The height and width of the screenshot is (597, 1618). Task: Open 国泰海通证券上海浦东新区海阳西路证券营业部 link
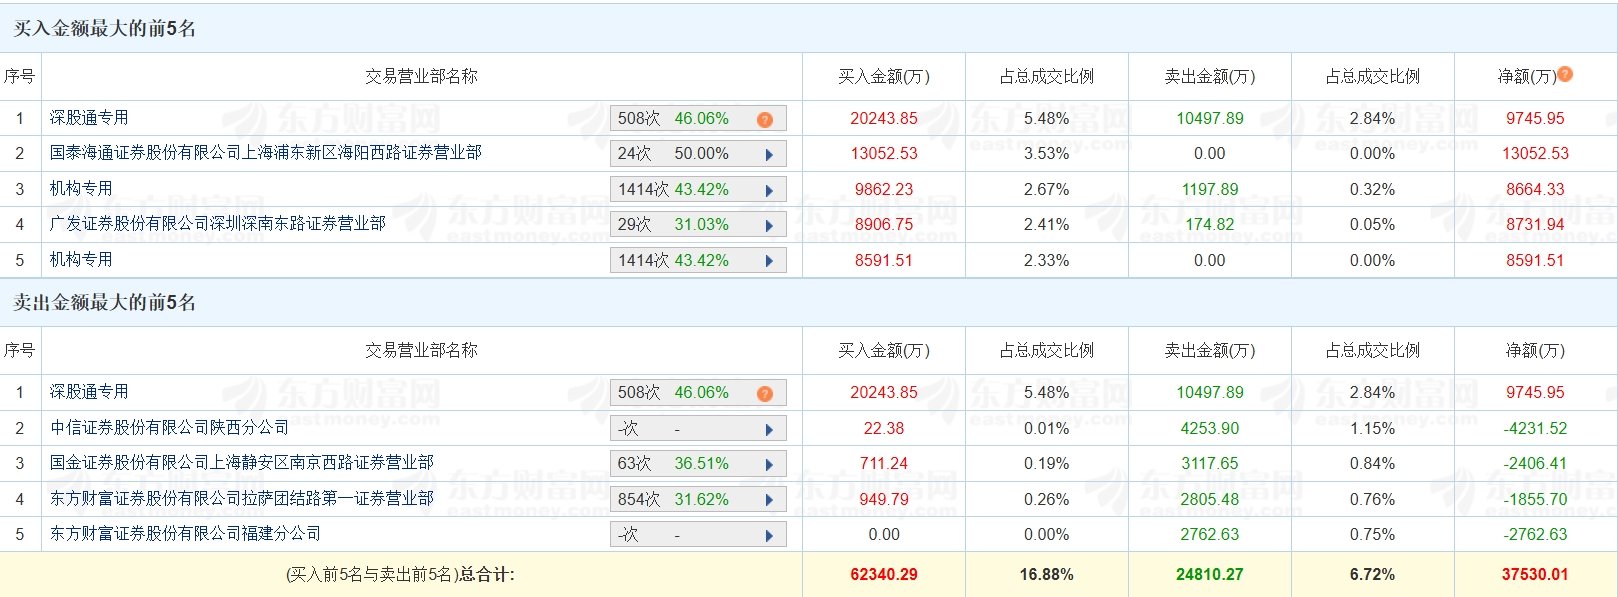click(265, 153)
